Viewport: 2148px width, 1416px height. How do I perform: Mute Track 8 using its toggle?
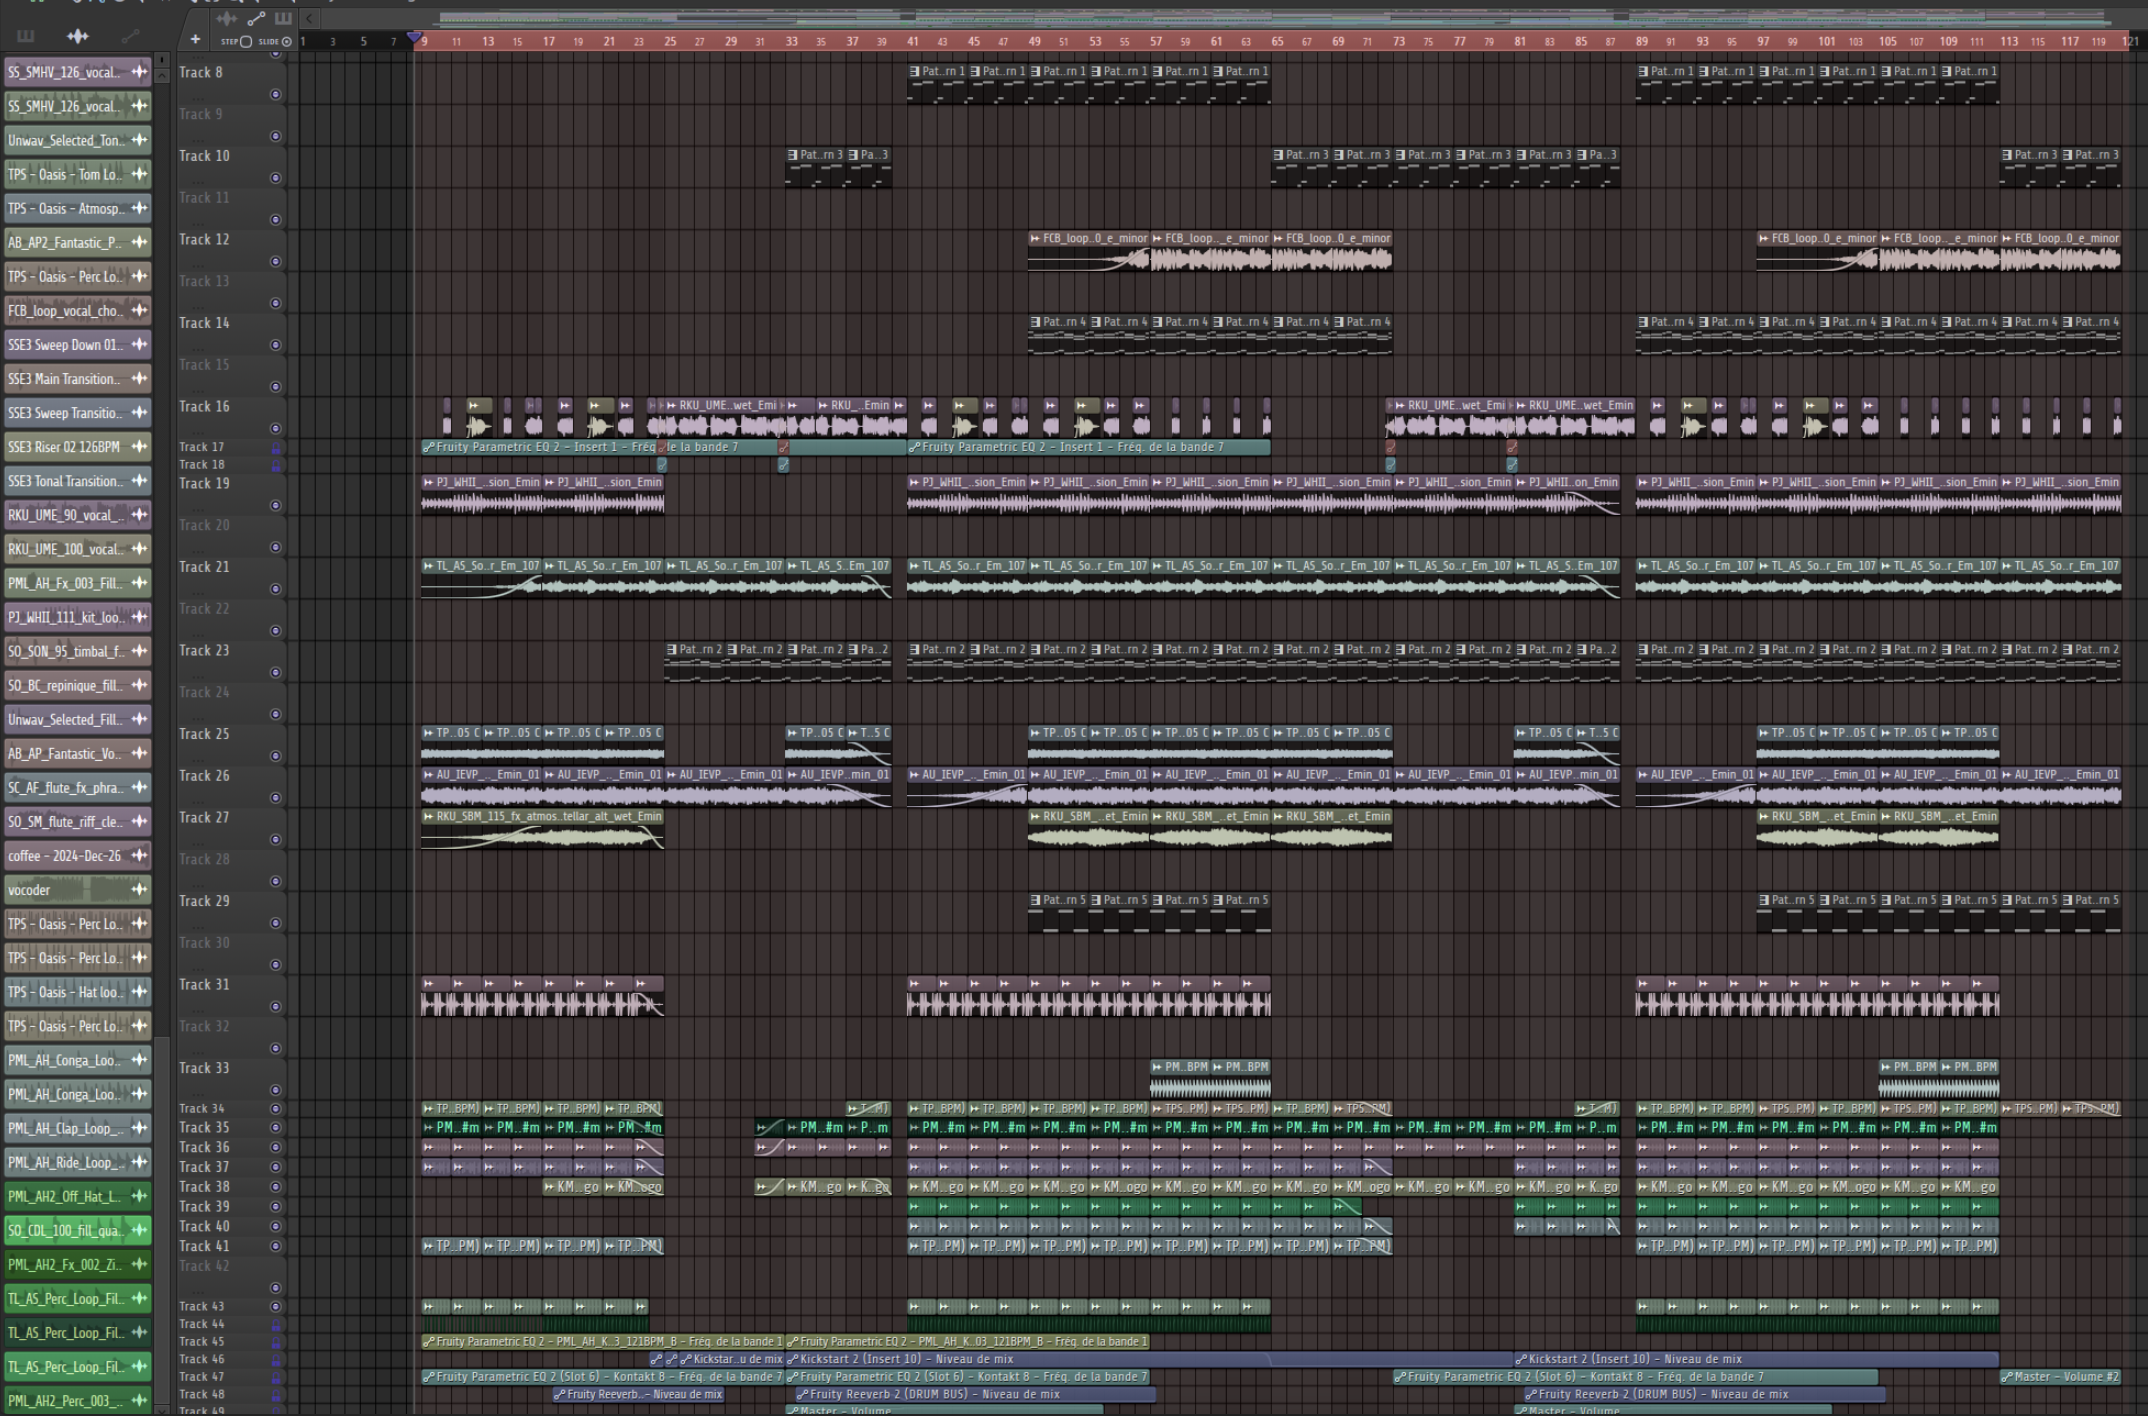click(275, 95)
